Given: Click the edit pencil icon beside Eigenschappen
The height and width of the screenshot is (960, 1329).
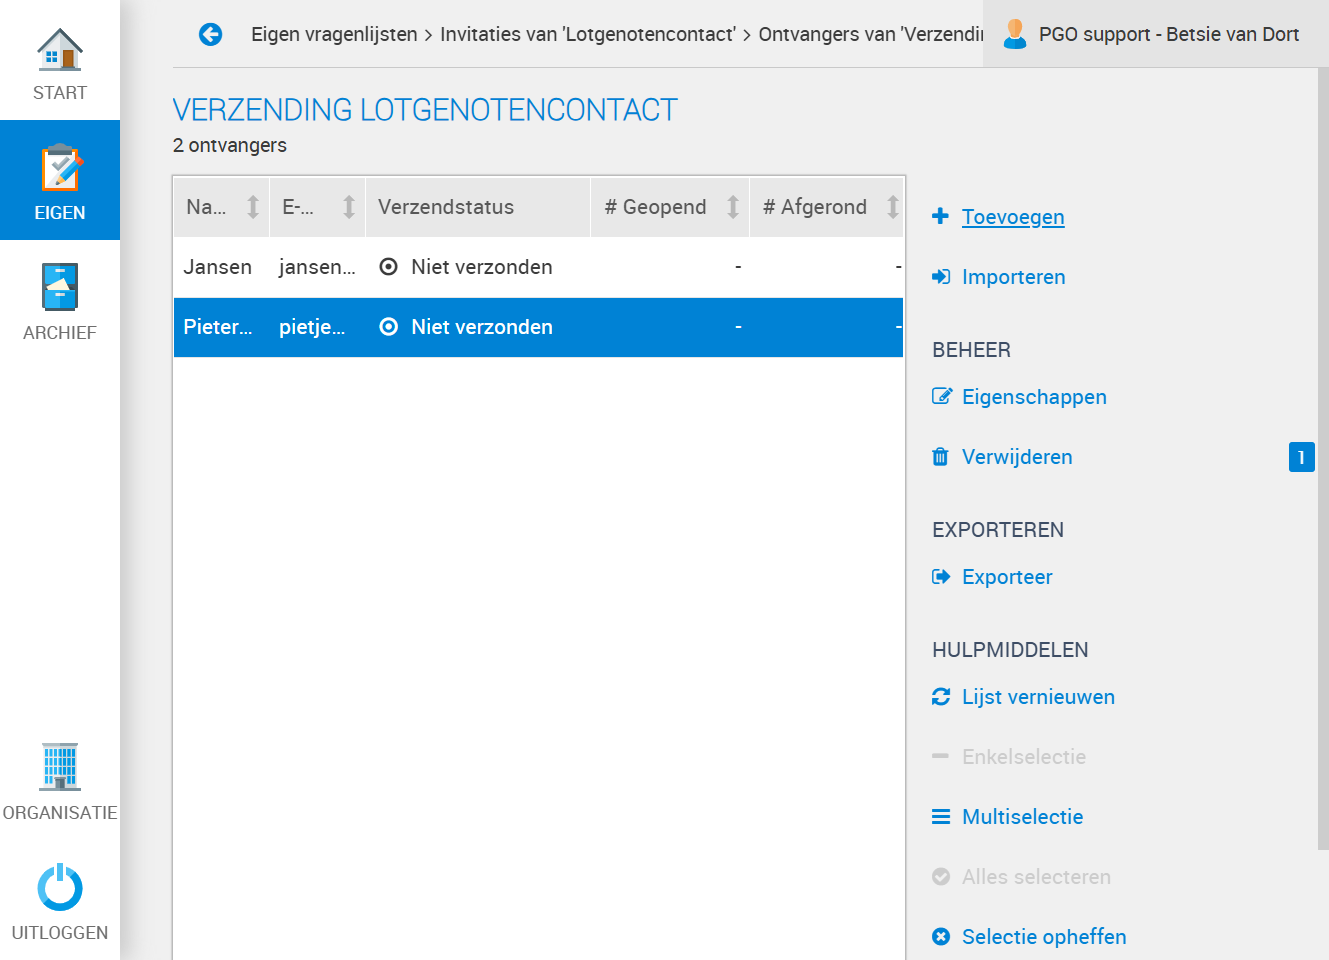Looking at the screenshot, I should click(941, 396).
